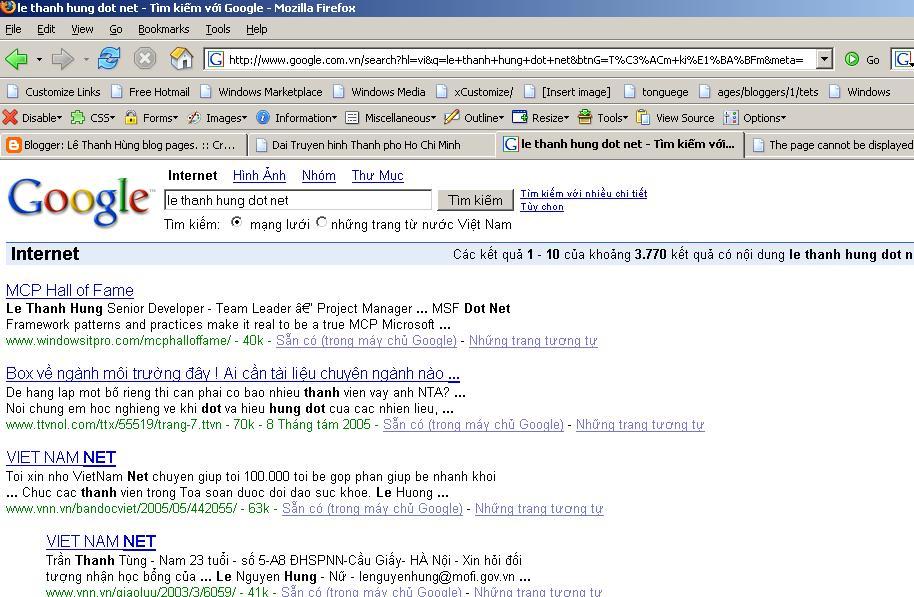Viewport: 914px width, 597px height.
Task: Open the Images developer menu
Action: coord(217,118)
